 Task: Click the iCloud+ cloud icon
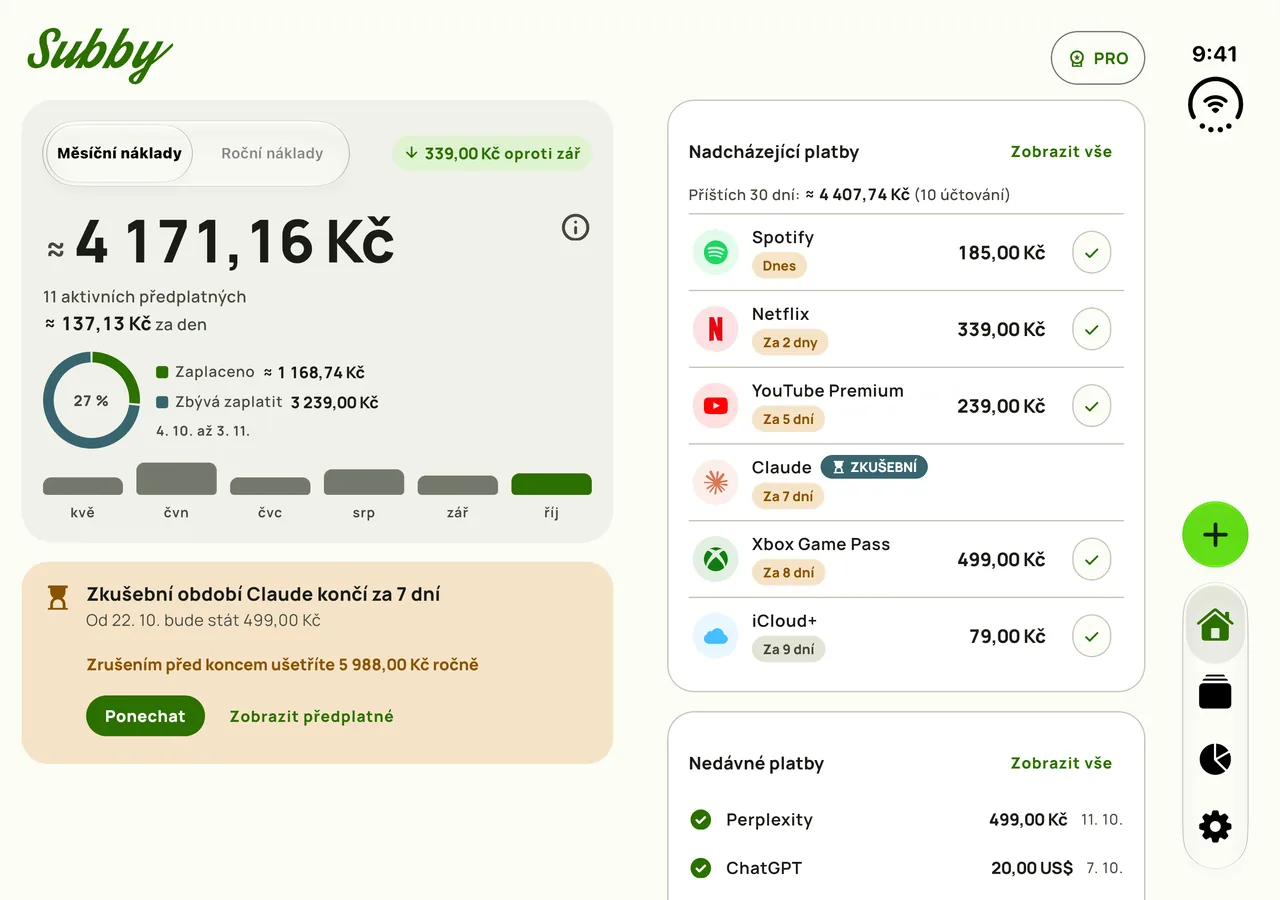(715, 636)
